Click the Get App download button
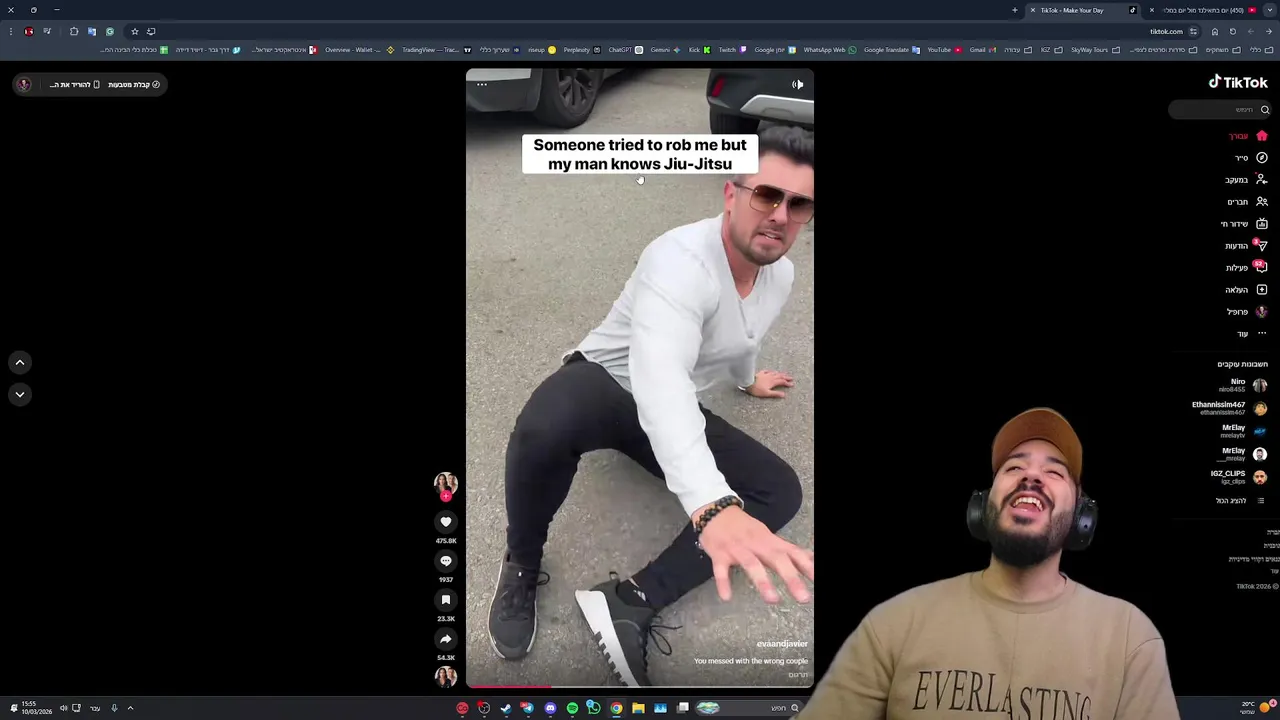This screenshot has width=1280, height=720. point(75,85)
